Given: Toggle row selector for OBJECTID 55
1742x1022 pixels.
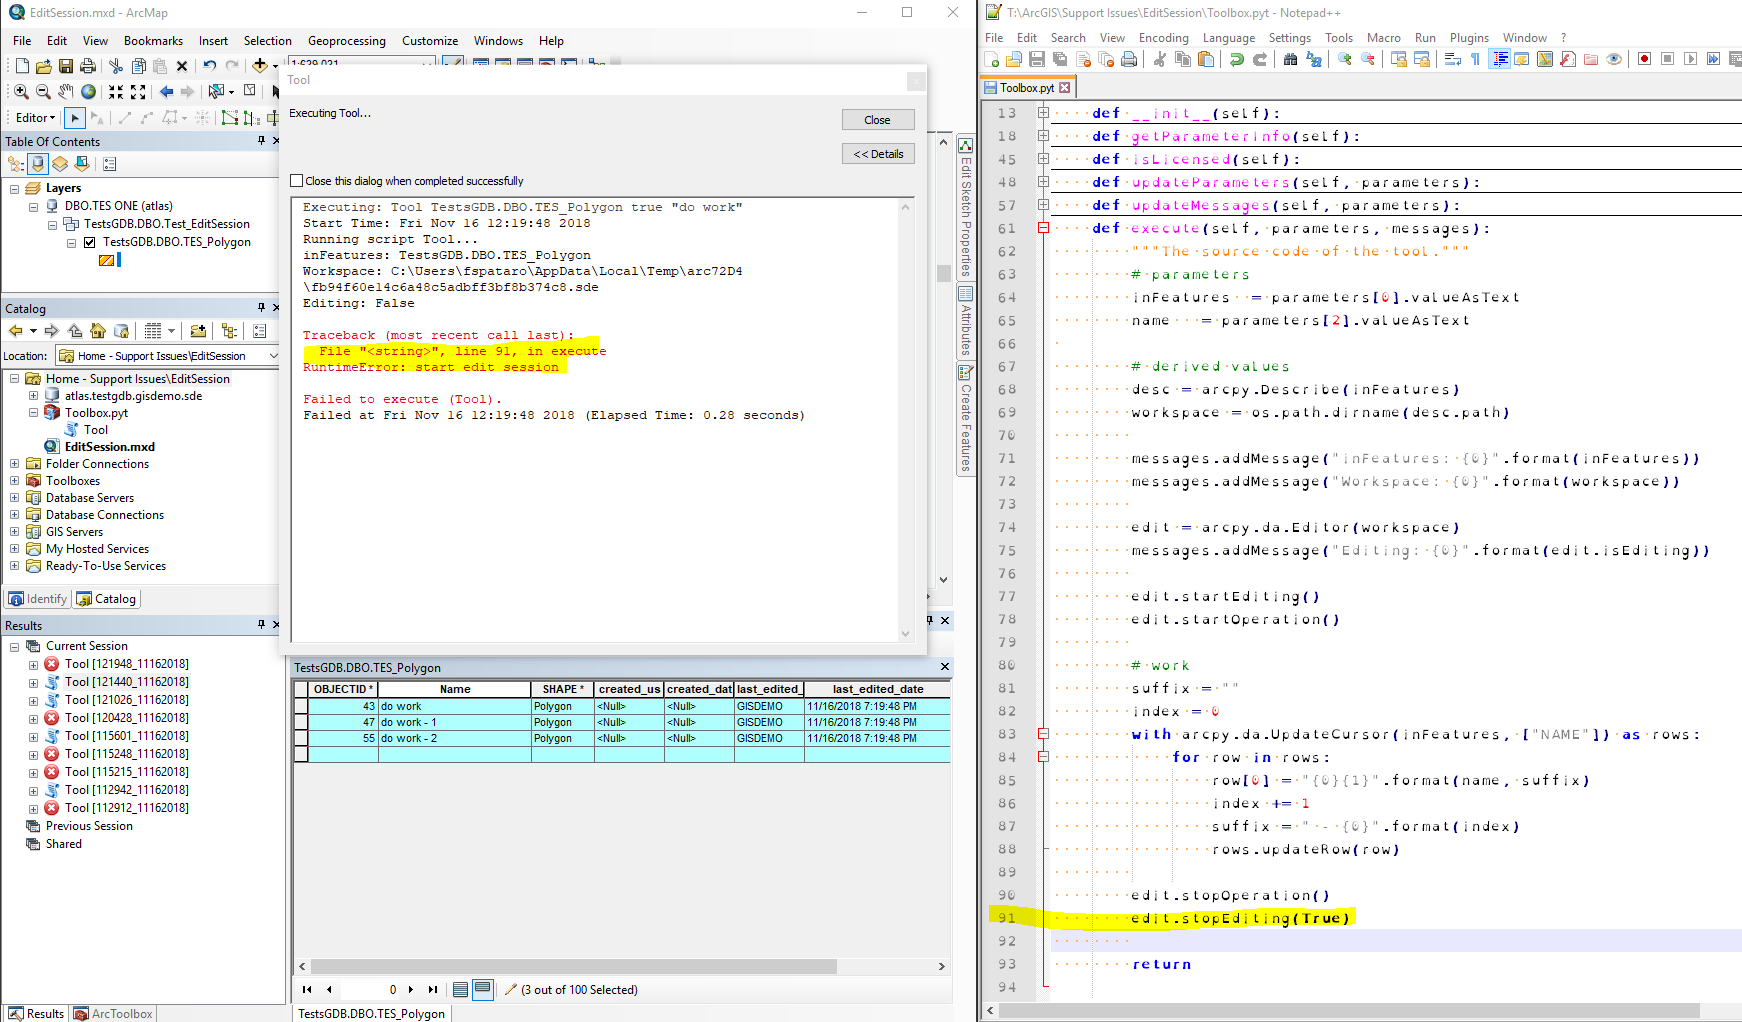Looking at the screenshot, I should 301,738.
